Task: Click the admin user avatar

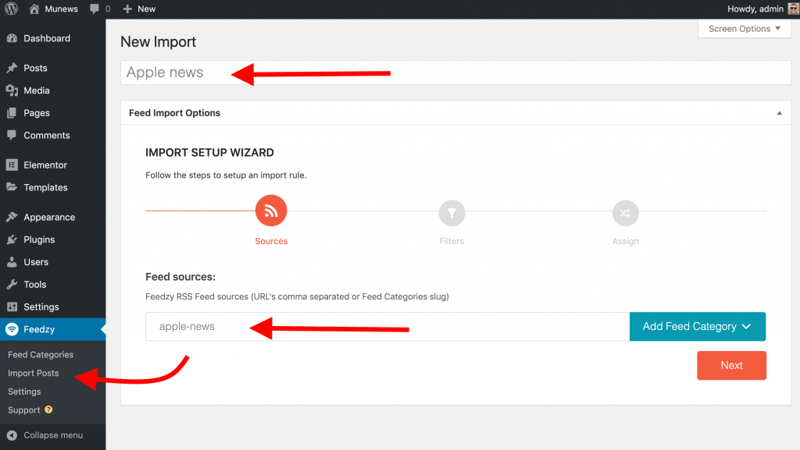Action: pos(793,9)
